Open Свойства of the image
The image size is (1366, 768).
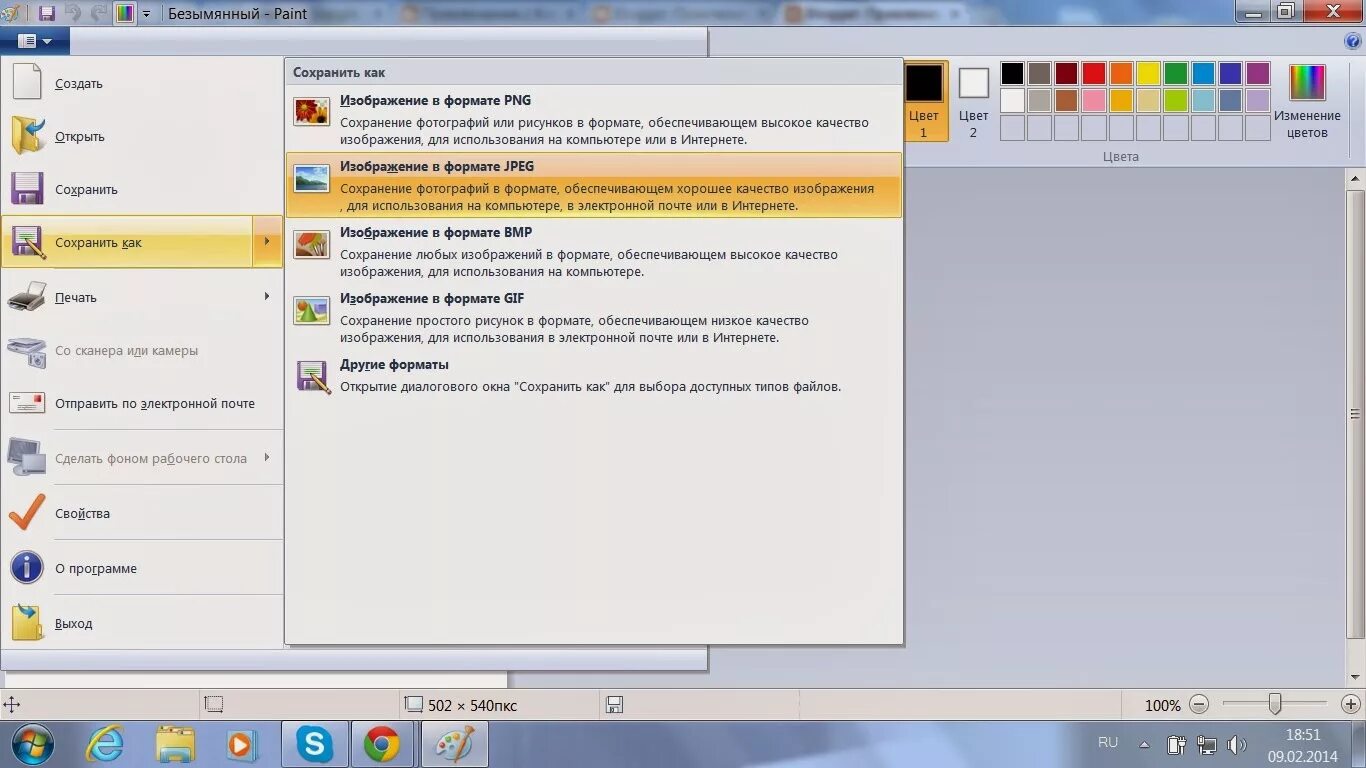pyautogui.click(x=142, y=513)
